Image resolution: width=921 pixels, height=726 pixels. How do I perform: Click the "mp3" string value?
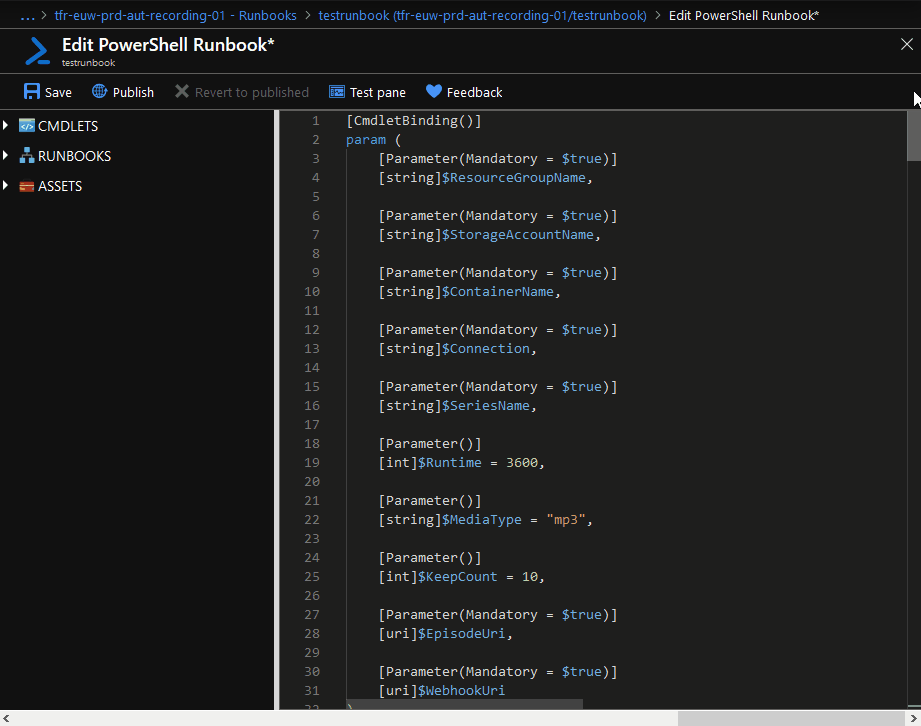566,520
